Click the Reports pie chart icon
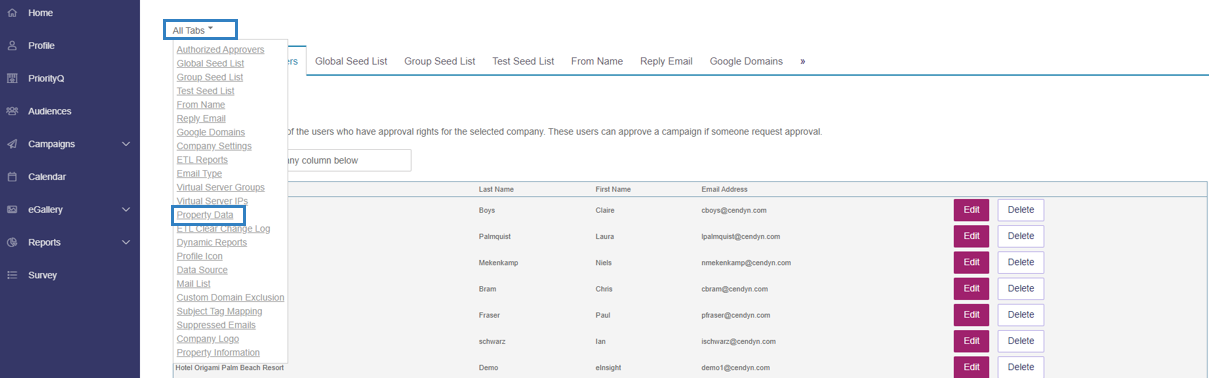 (x=12, y=242)
